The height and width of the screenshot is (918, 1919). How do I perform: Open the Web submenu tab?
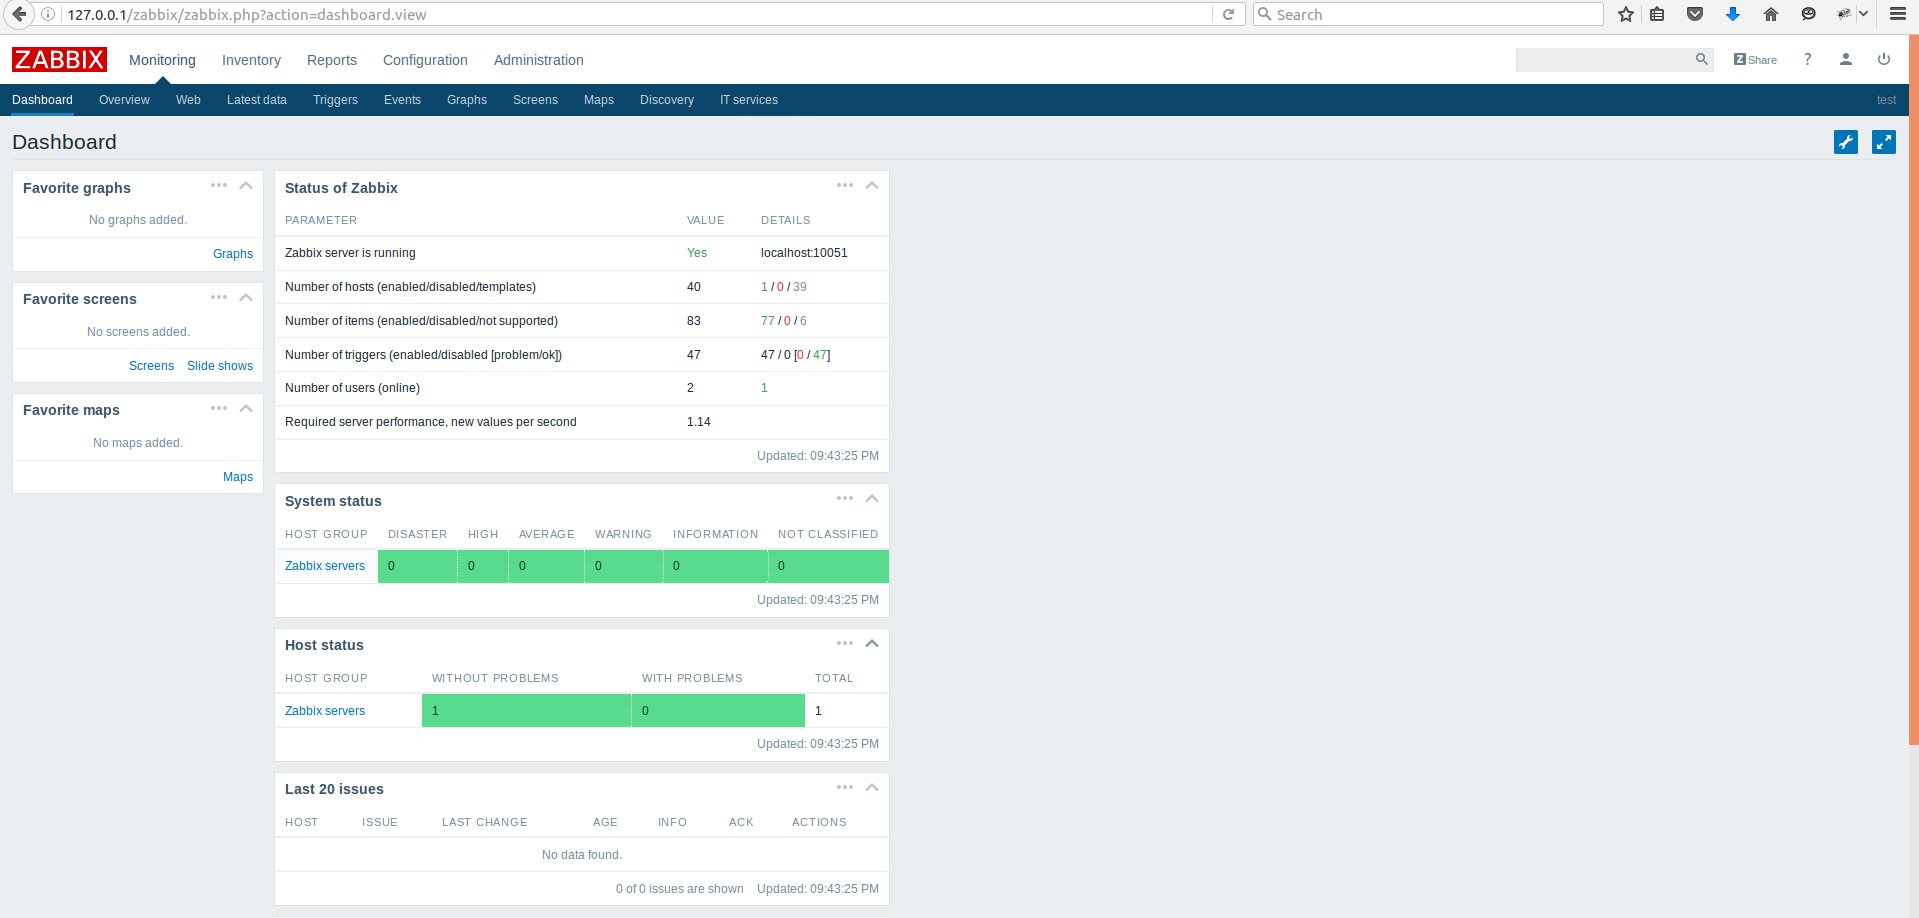point(188,100)
